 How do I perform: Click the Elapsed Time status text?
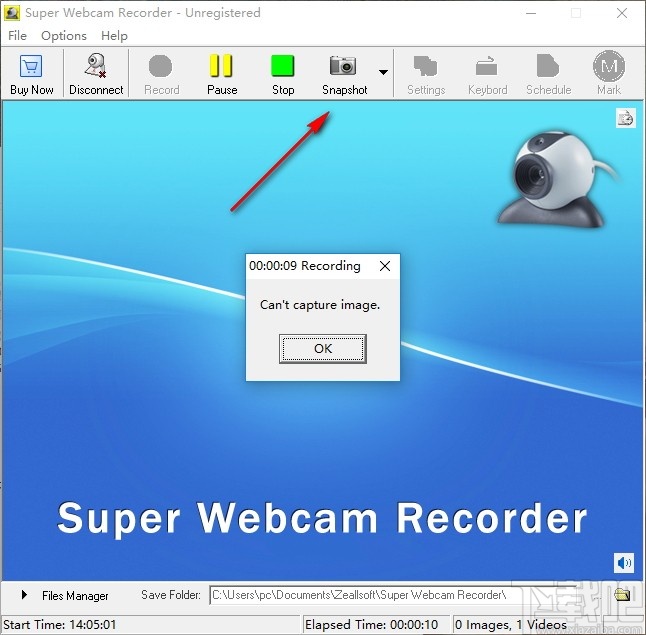coord(371,625)
